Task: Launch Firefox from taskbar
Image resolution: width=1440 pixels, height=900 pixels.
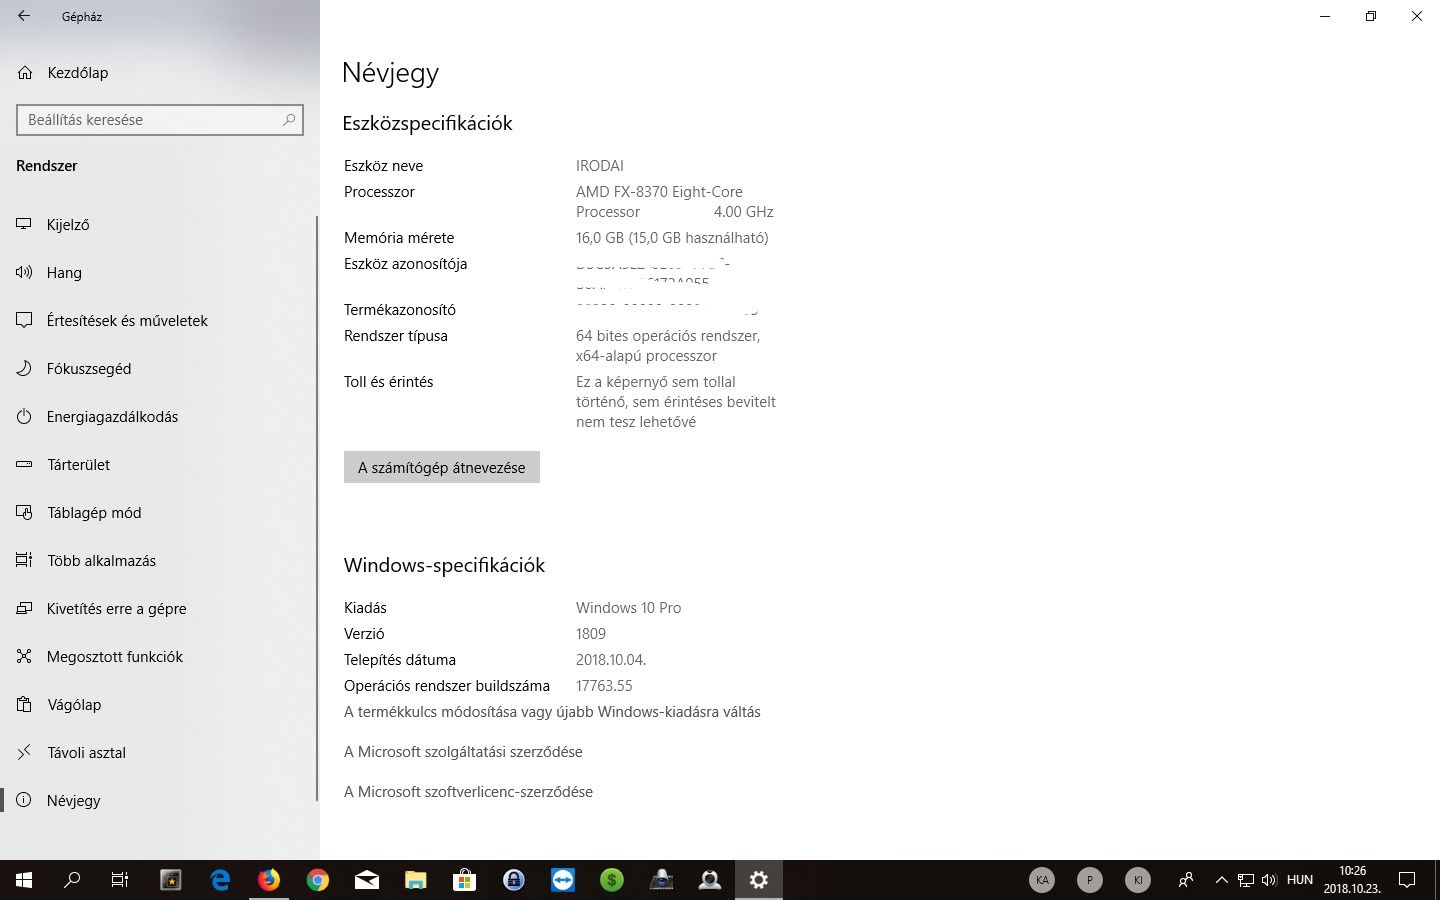Action: 269,880
